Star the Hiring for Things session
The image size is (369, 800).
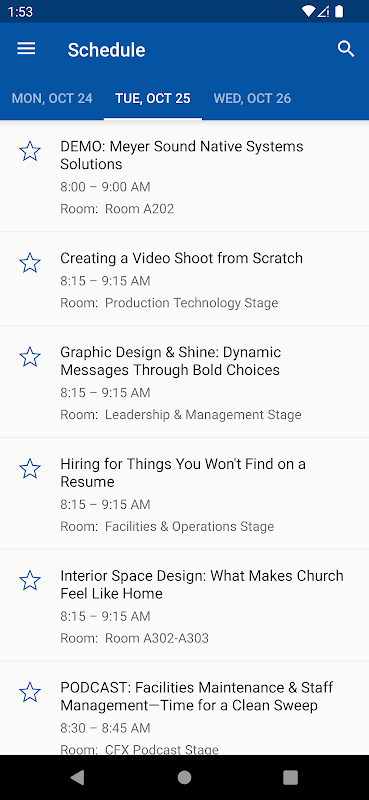click(x=30, y=469)
